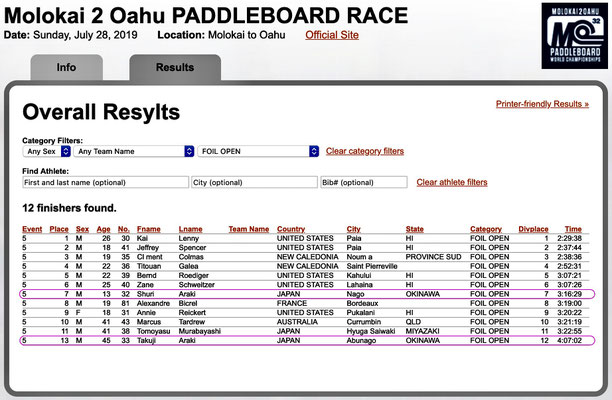Click last name Tardrew

192,322
